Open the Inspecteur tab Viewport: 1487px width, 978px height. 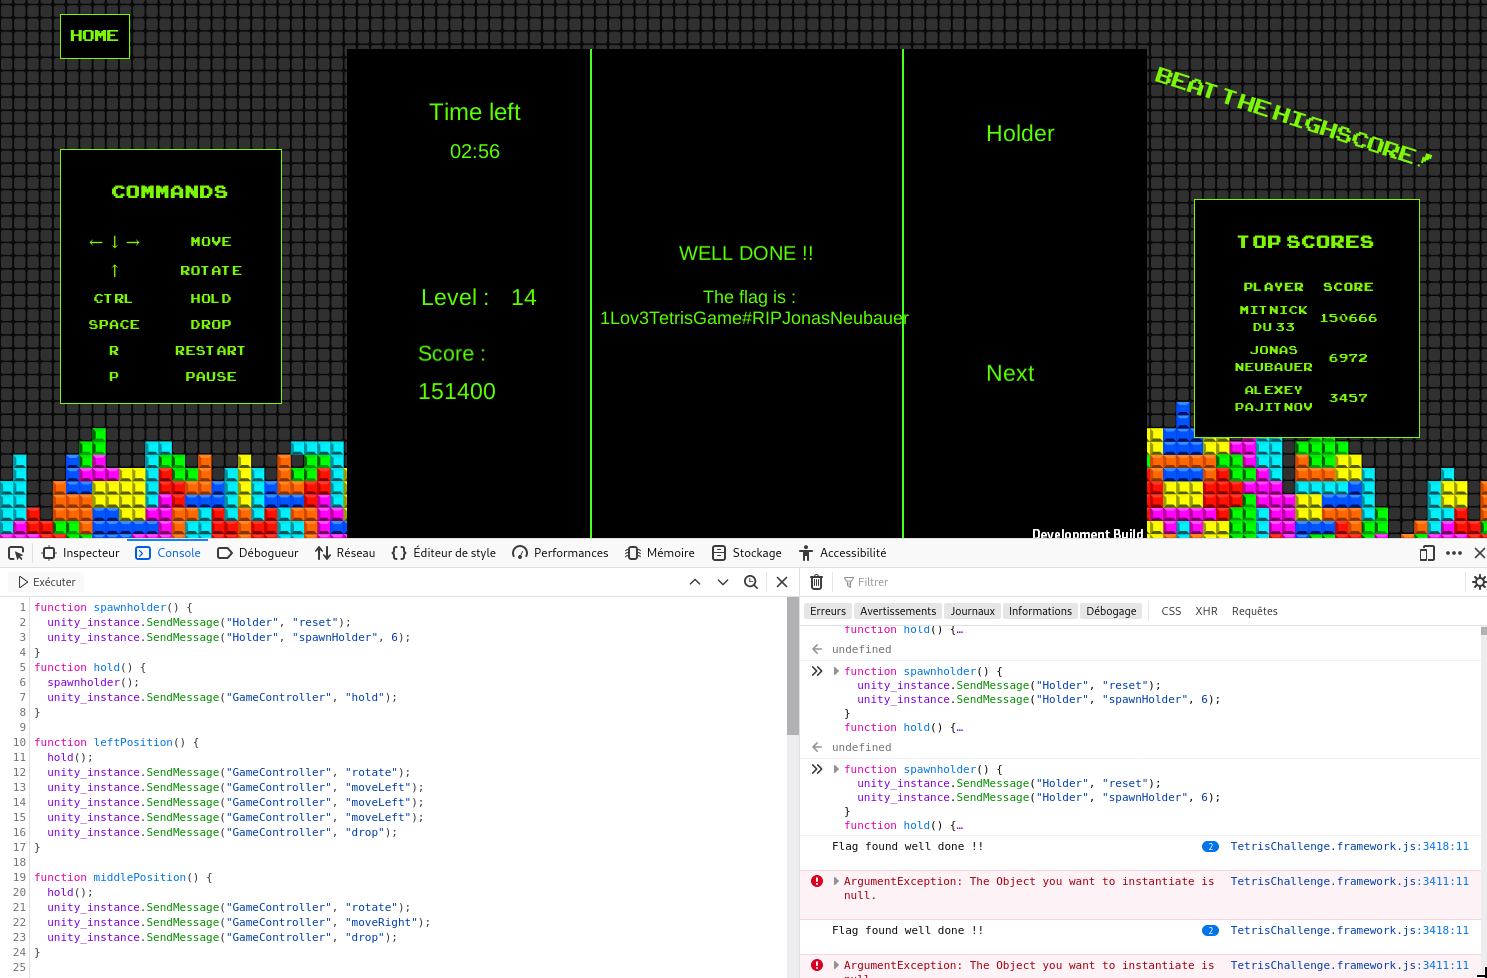click(81, 553)
